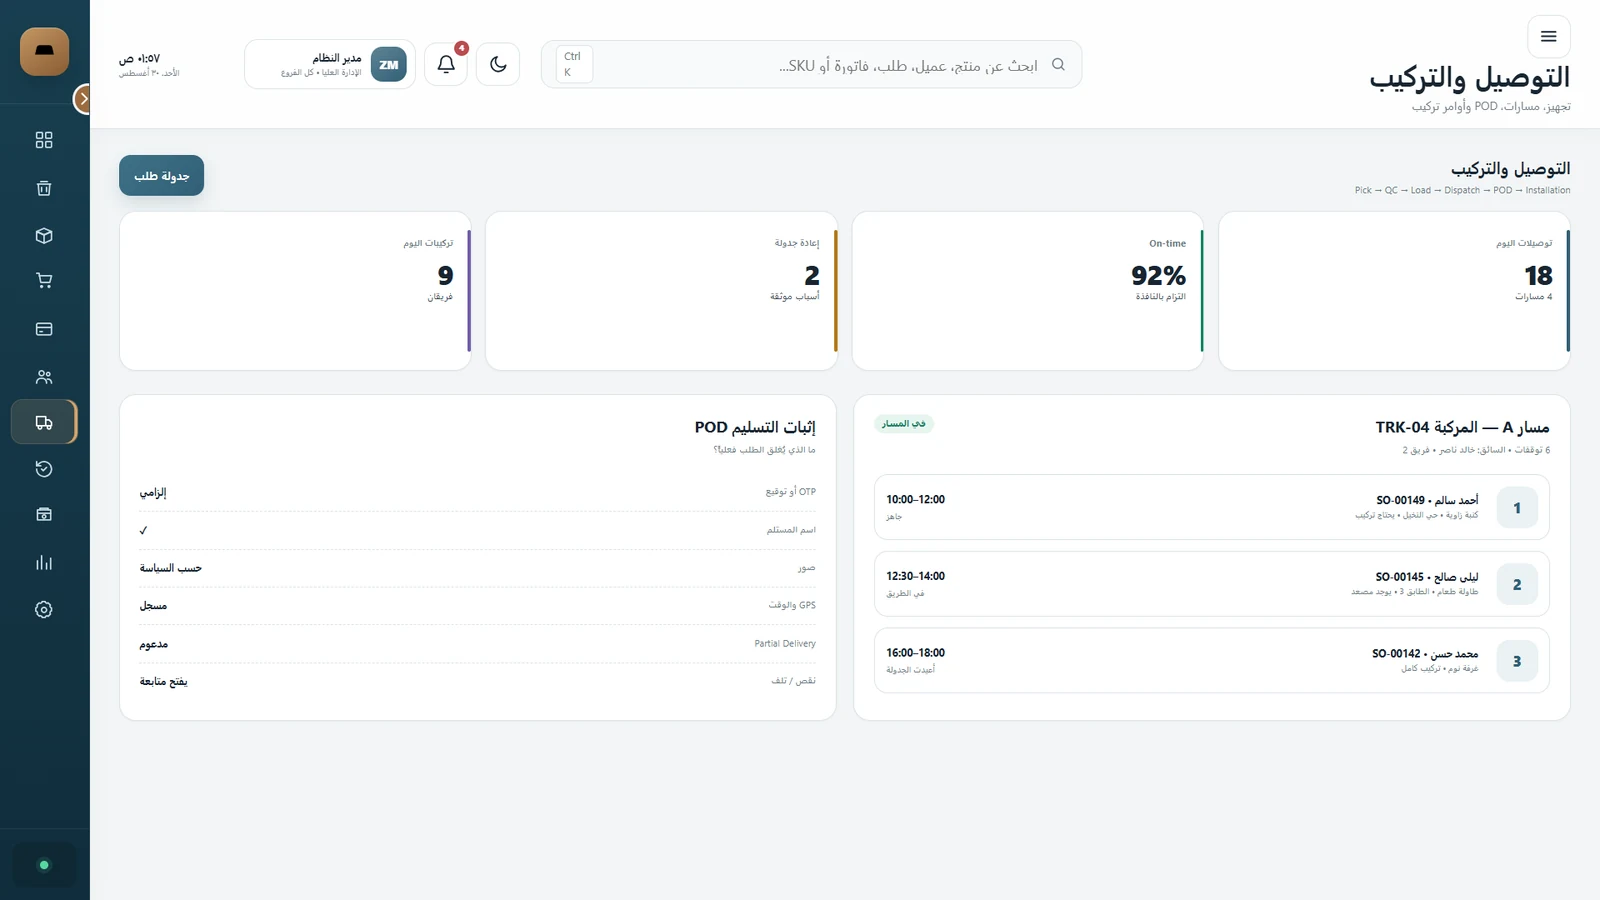Viewport: 1600px width, 900px height.
Task: Click the app logo at sidebar top
Action: click(x=44, y=51)
